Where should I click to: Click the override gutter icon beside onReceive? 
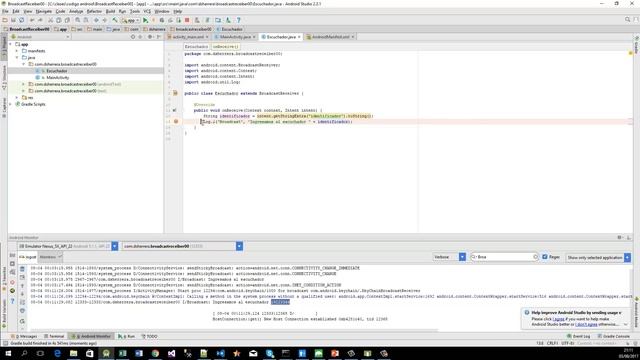point(174,110)
